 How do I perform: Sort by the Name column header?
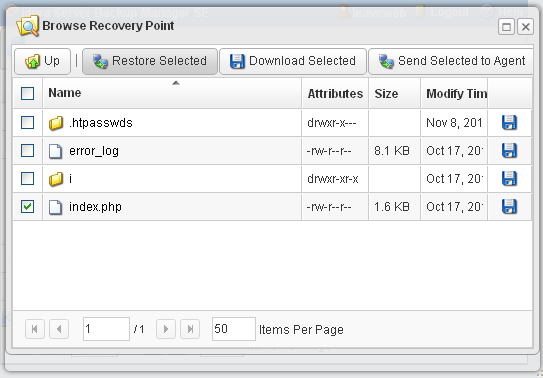point(172,93)
